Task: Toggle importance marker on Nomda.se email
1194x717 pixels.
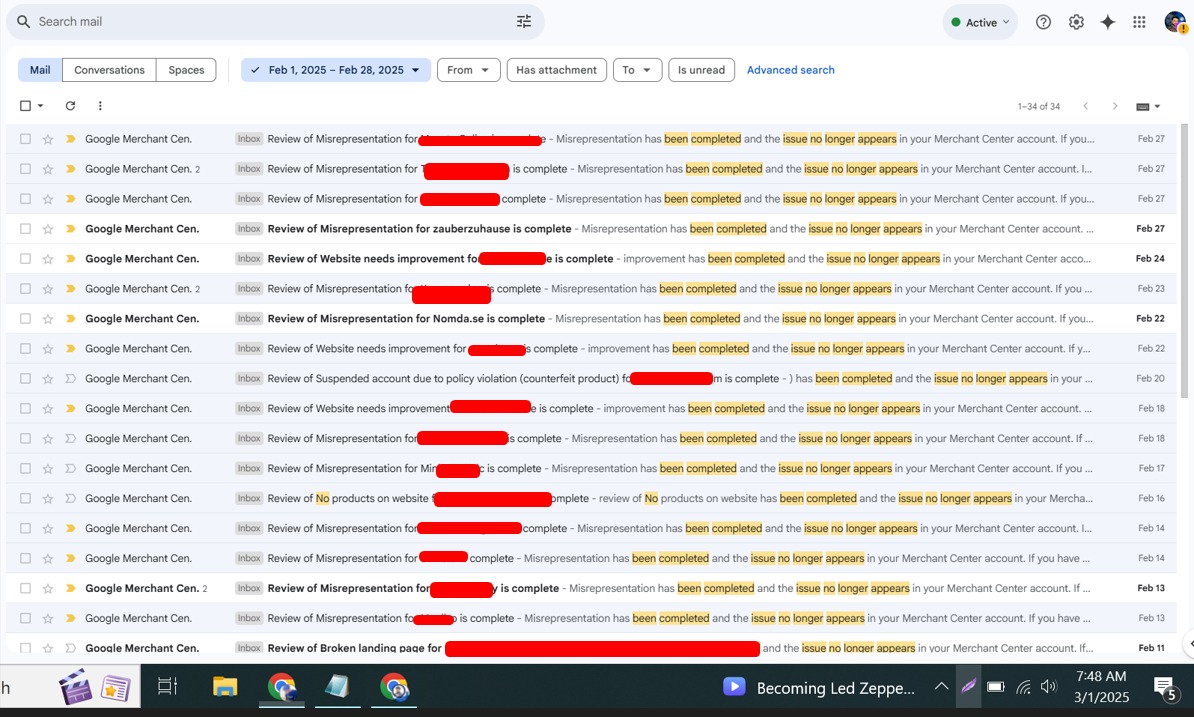Action: [x=70, y=319]
